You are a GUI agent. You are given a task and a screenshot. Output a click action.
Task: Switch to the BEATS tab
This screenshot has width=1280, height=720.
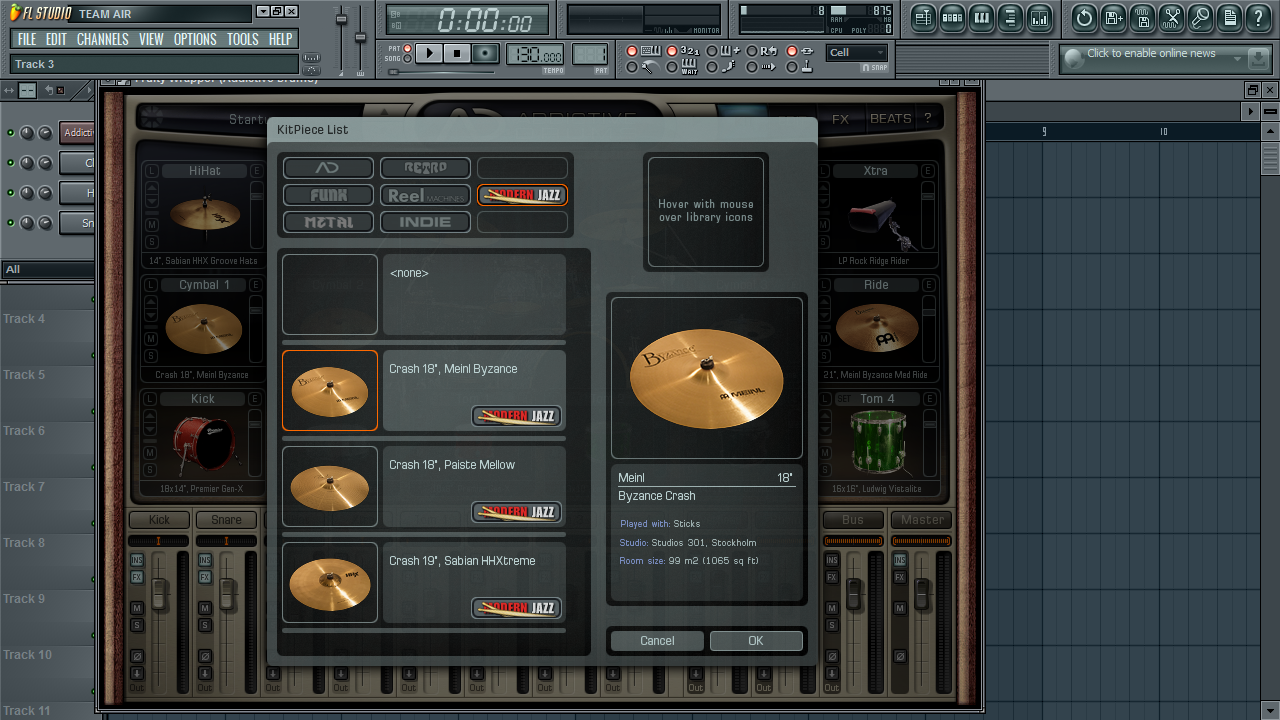pyautogui.click(x=889, y=117)
